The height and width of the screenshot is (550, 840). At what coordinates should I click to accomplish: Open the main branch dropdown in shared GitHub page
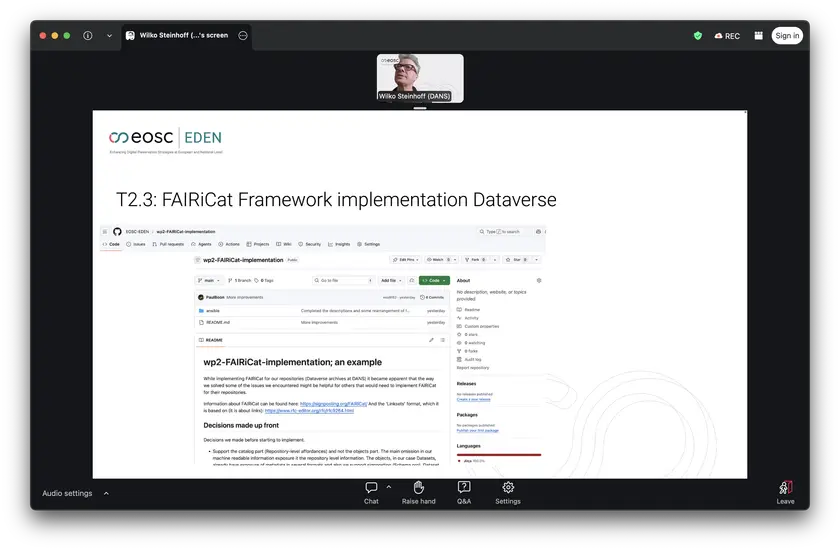(x=209, y=281)
